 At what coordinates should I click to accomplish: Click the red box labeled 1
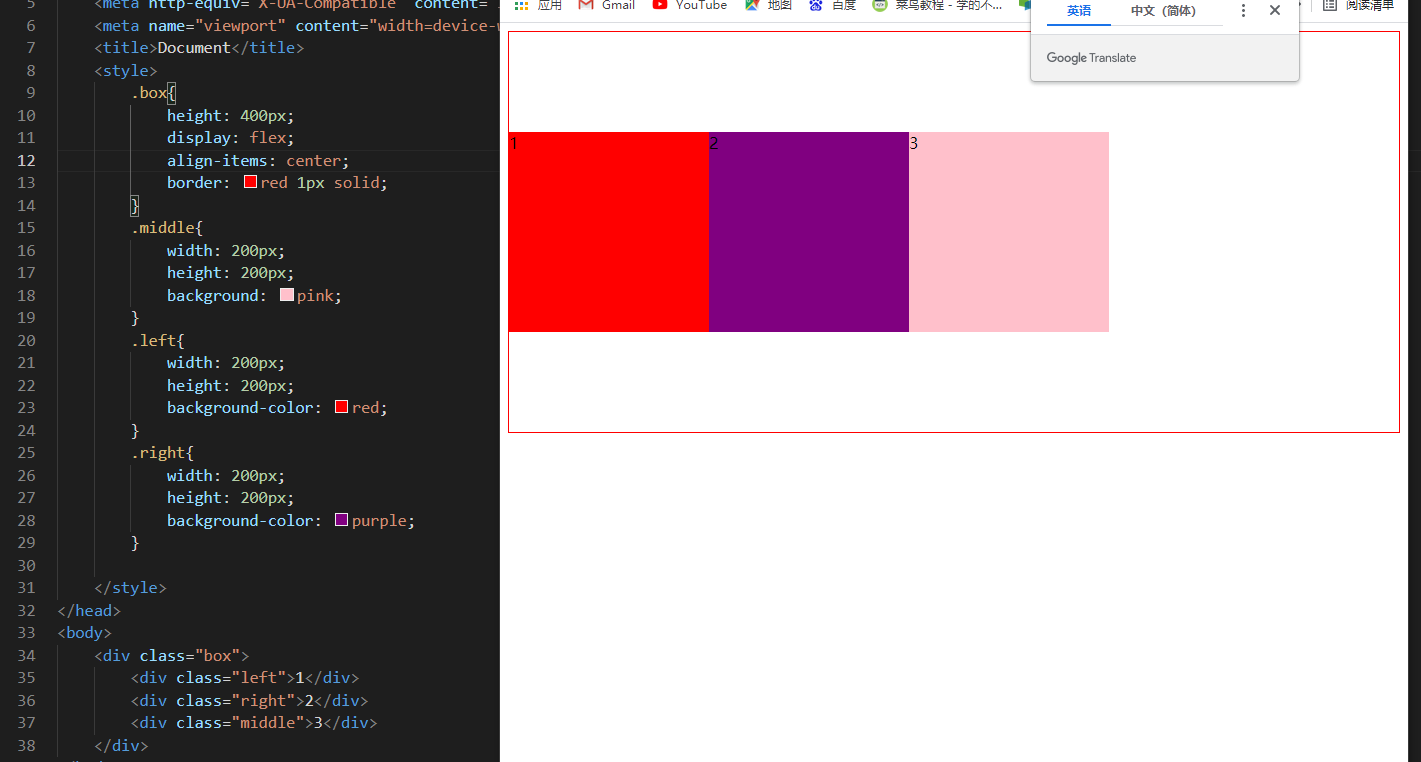pos(609,232)
